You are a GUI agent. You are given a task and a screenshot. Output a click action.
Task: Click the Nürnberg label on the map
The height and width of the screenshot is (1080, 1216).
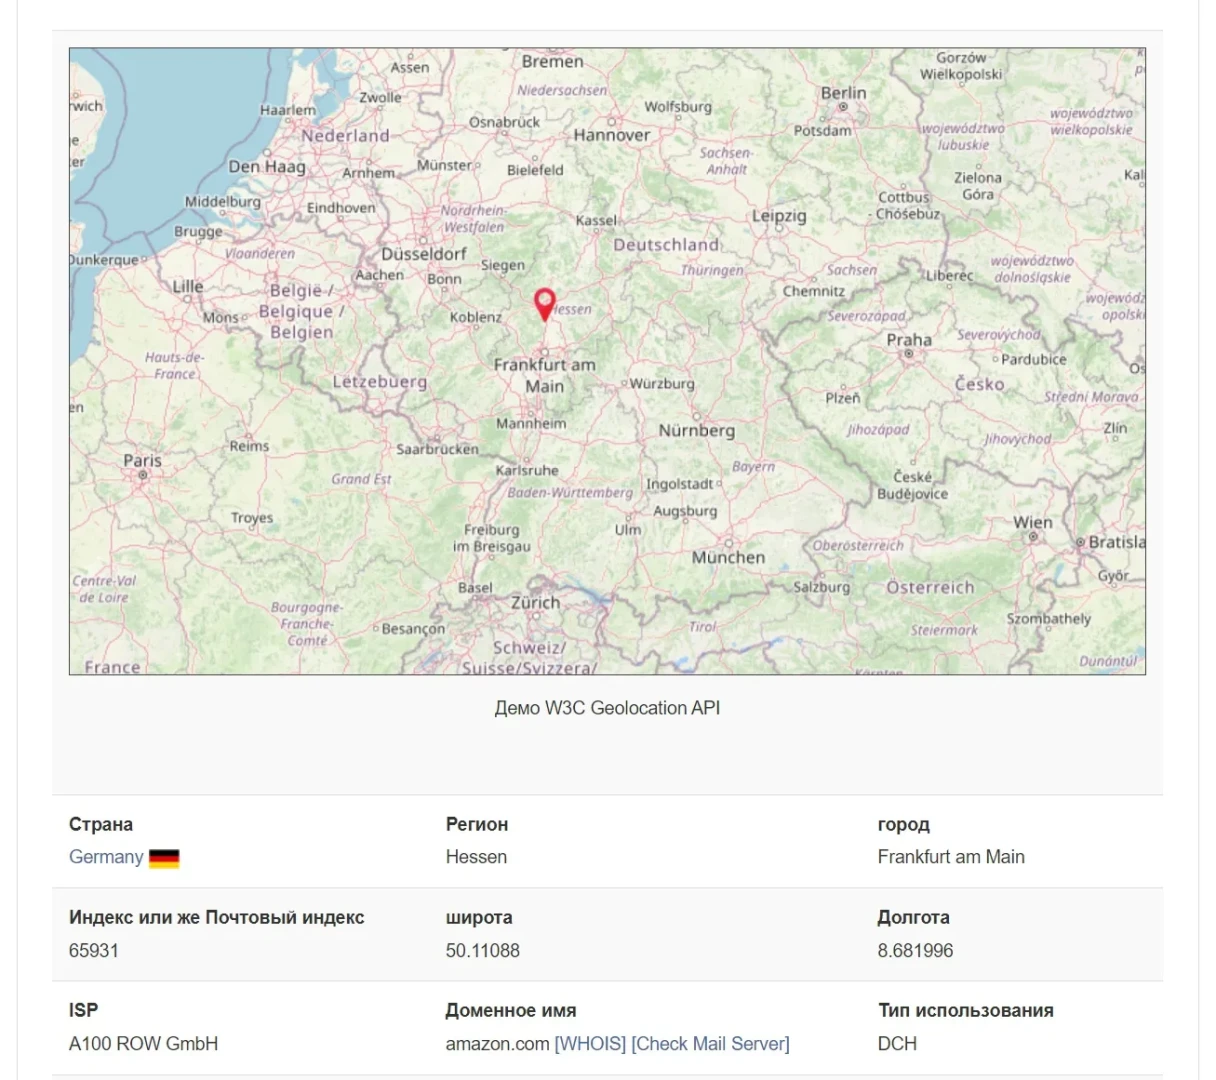[696, 431]
